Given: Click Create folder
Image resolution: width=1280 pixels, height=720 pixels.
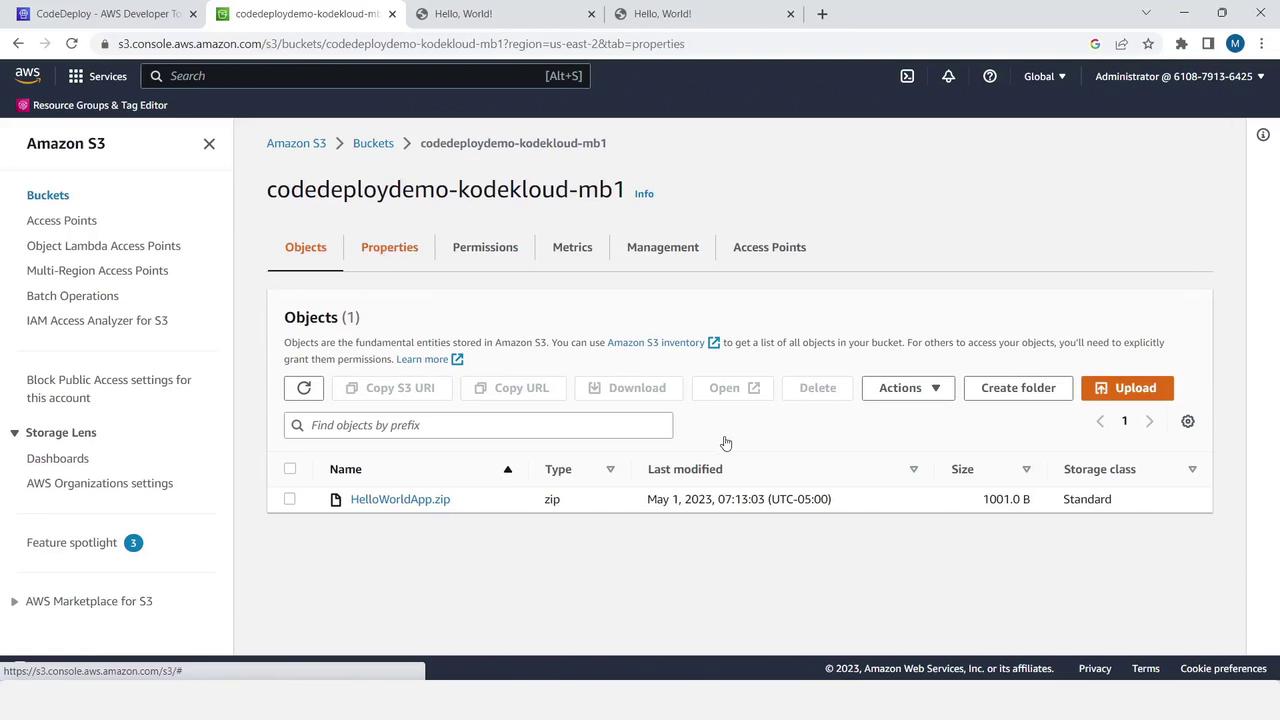Looking at the screenshot, I should (x=1018, y=388).
